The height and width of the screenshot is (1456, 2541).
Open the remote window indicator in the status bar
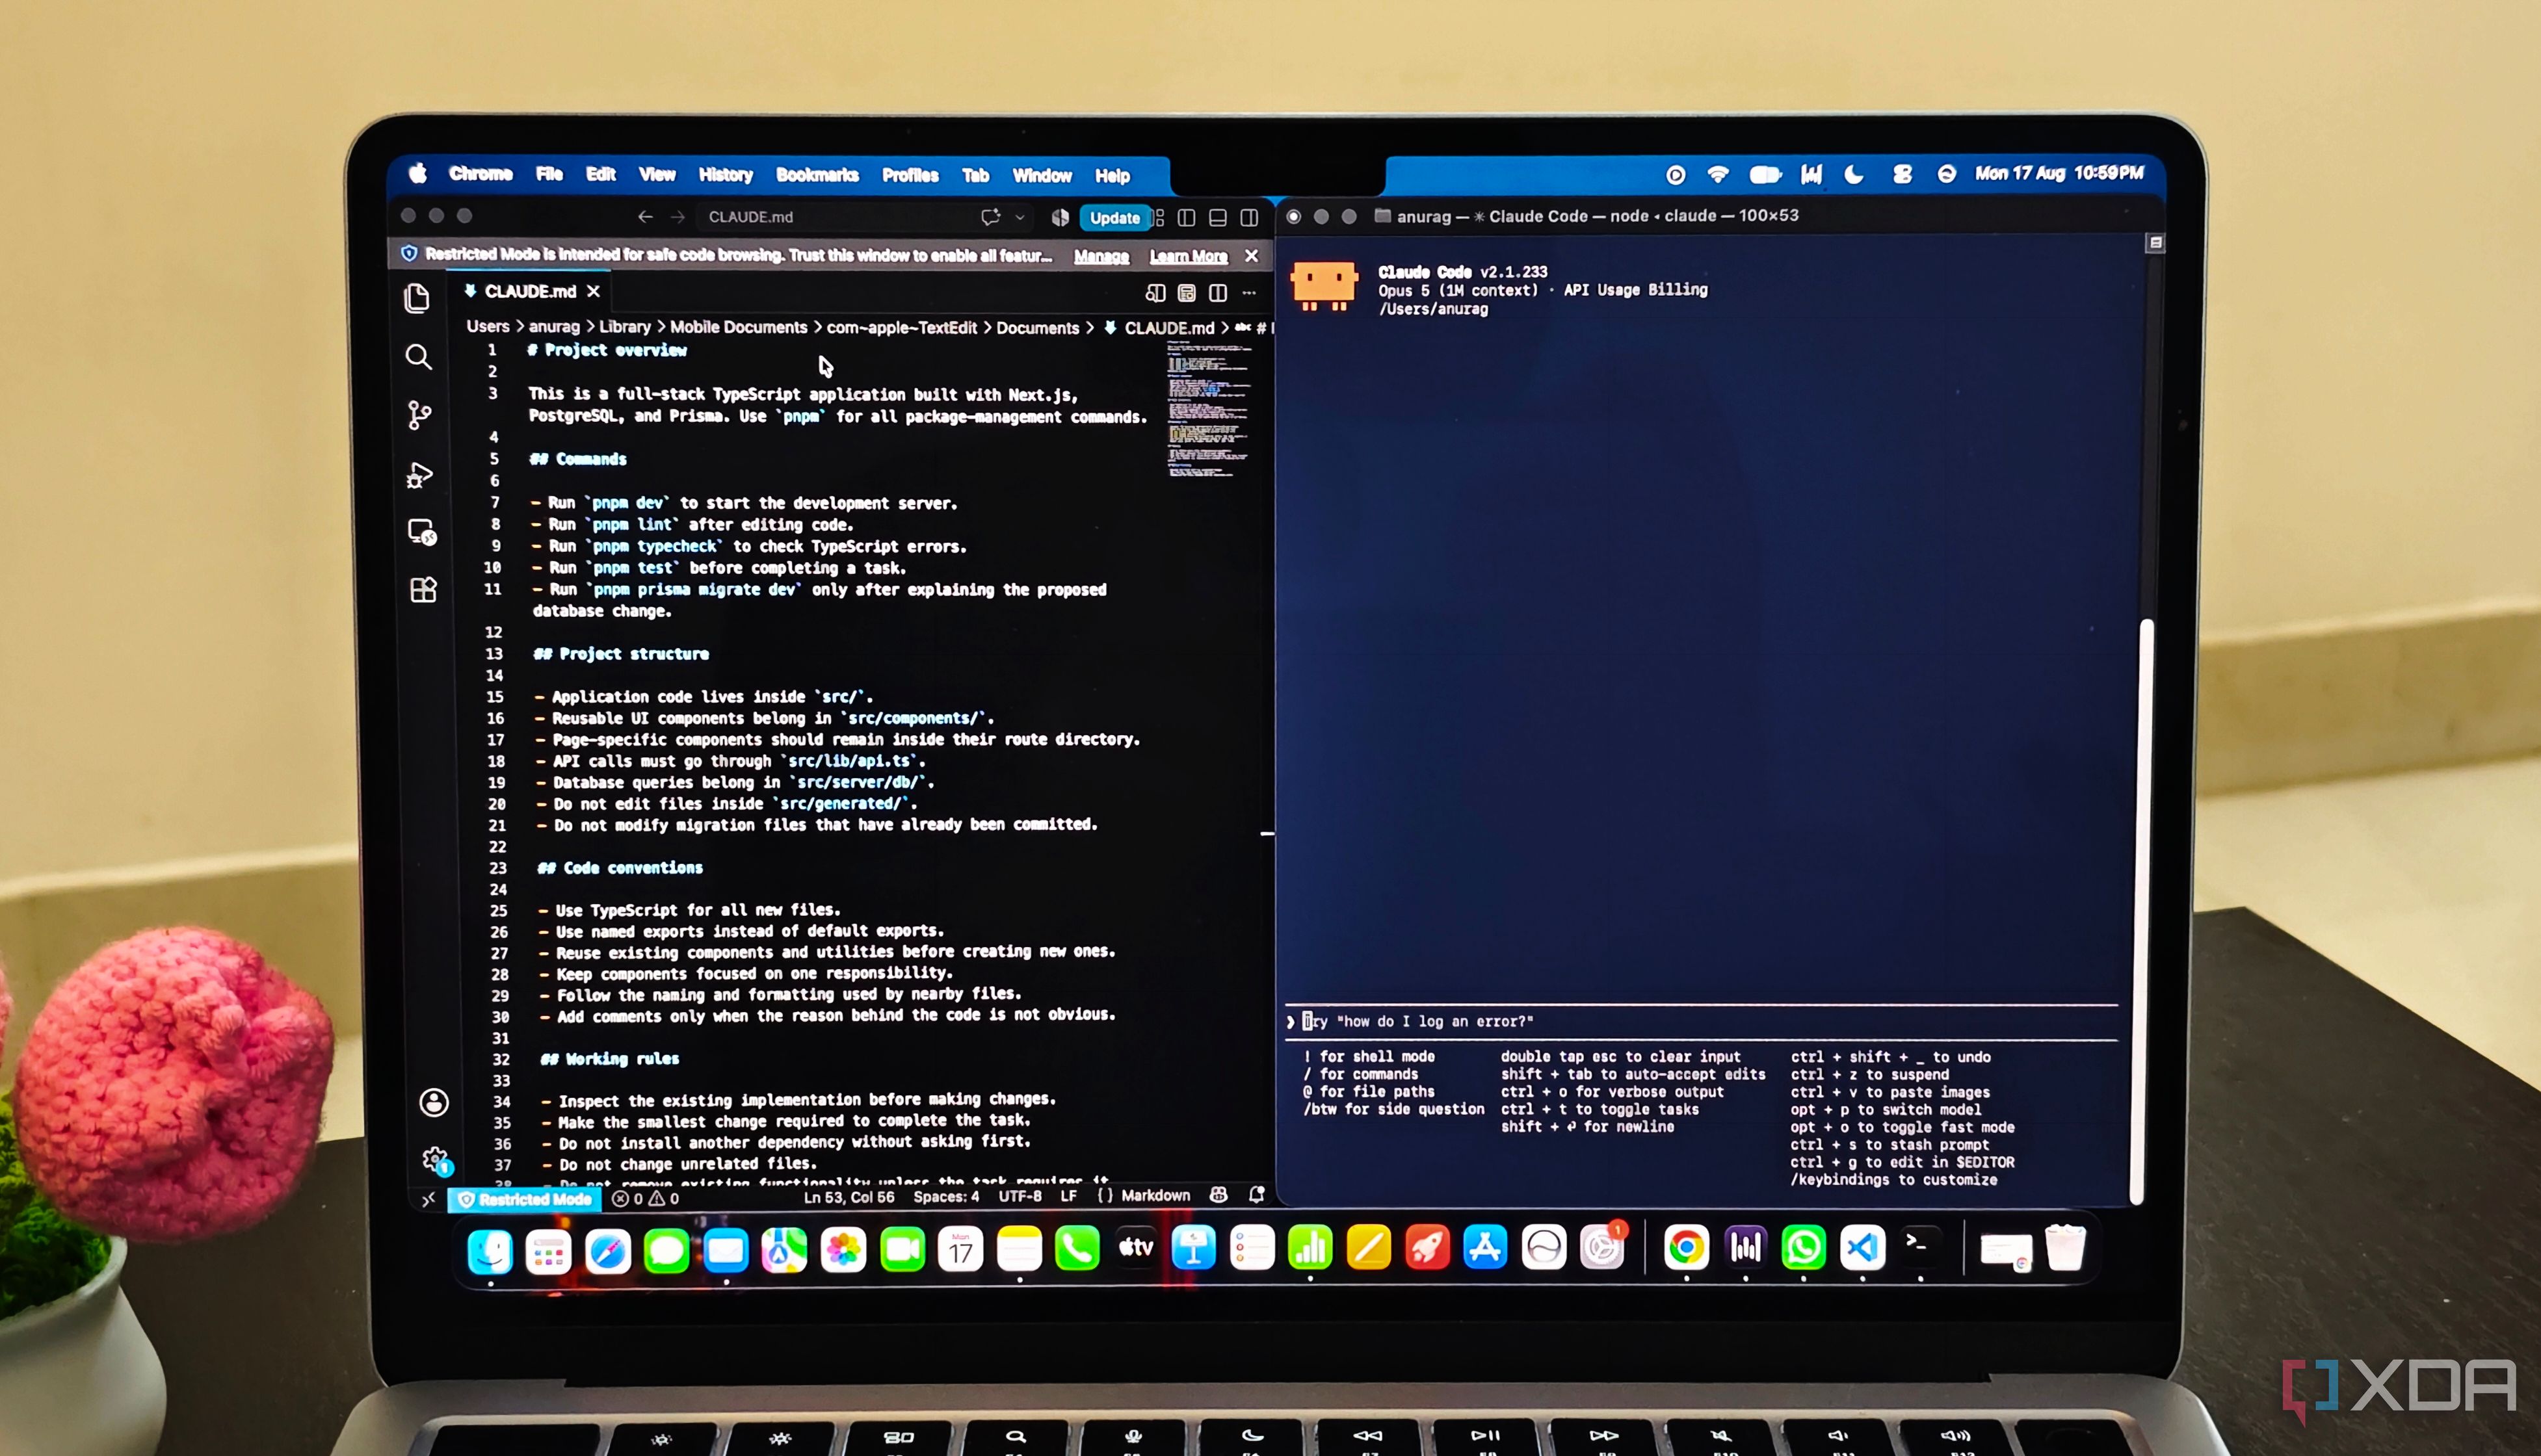[428, 1199]
